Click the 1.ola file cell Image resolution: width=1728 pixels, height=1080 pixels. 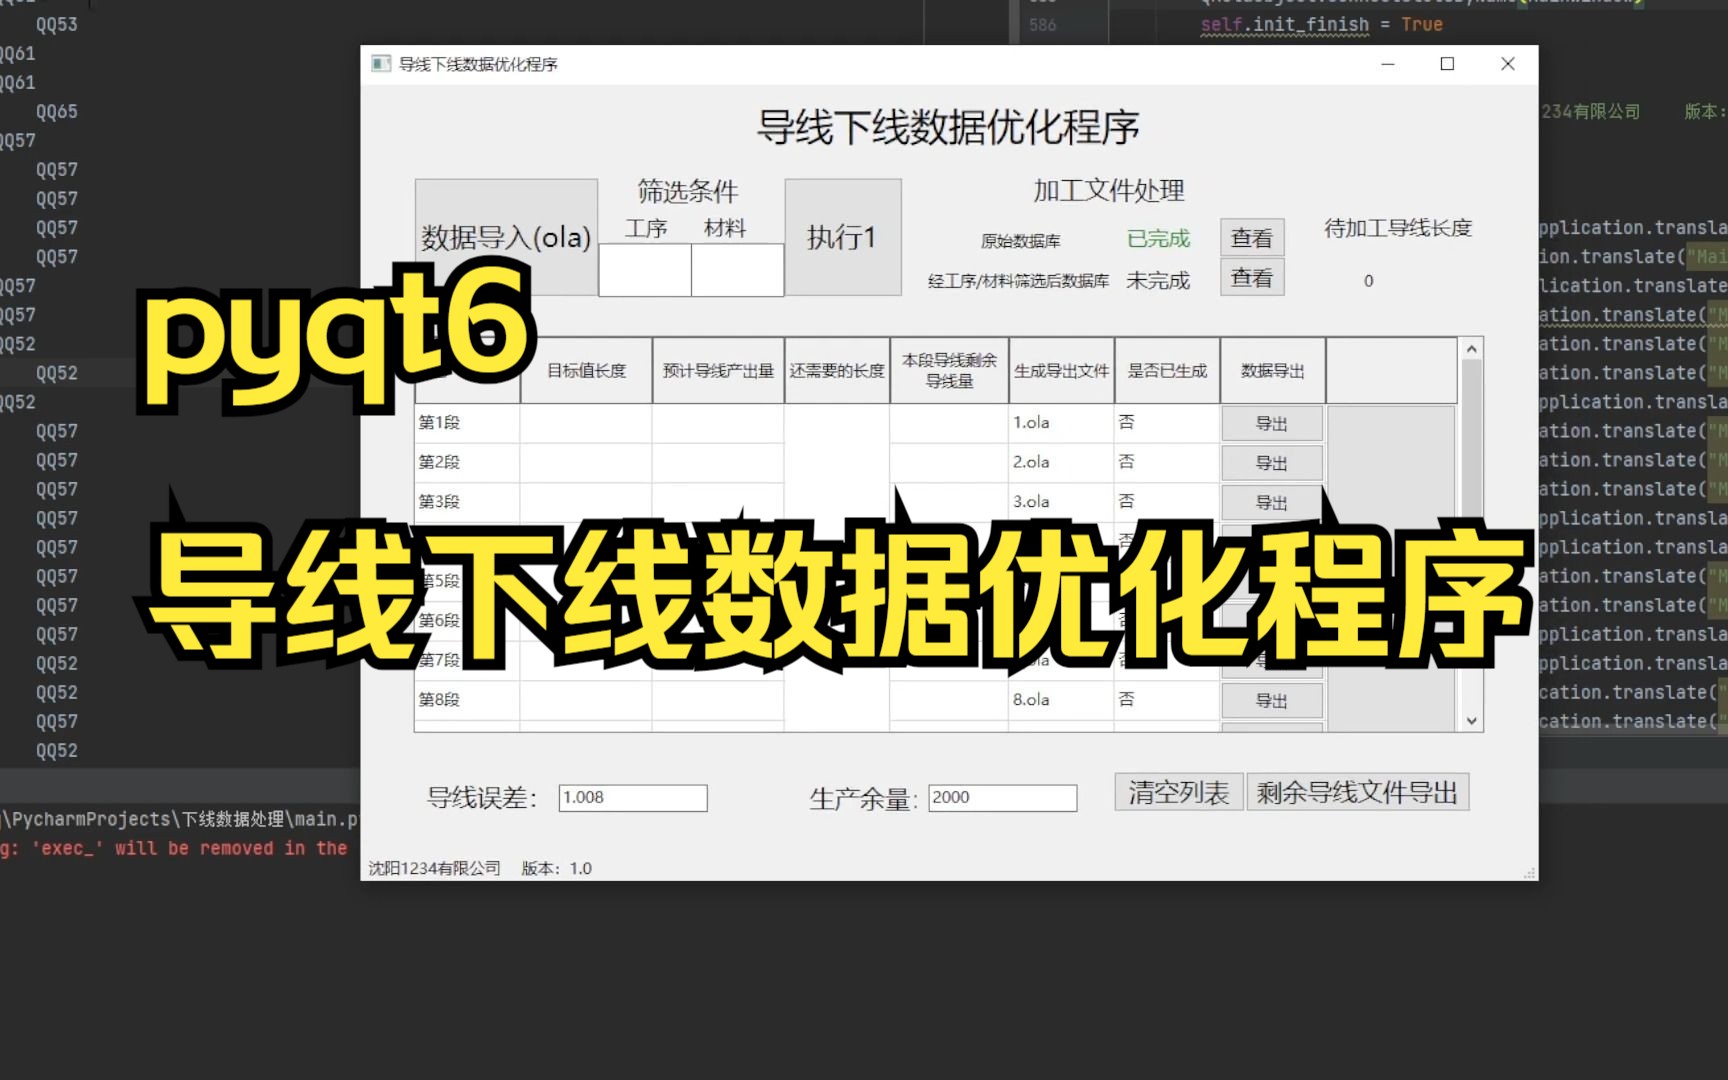[1061, 423]
